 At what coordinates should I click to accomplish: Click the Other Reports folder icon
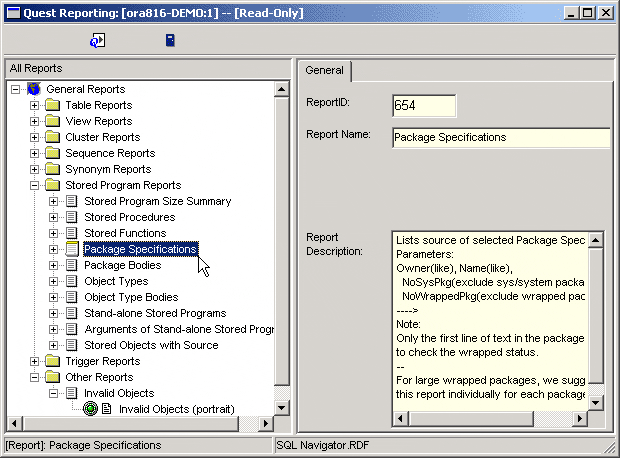53,377
